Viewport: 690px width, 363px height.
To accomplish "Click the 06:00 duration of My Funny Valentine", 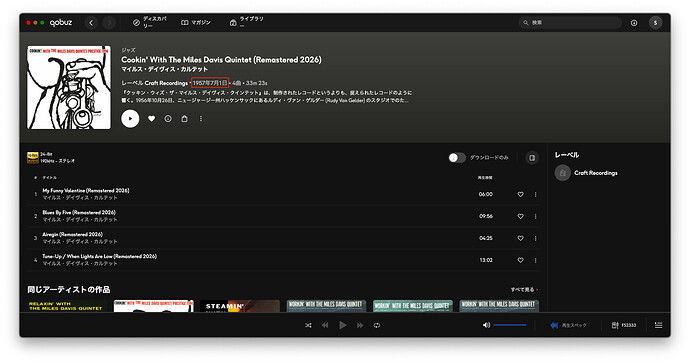I will pos(486,194).
